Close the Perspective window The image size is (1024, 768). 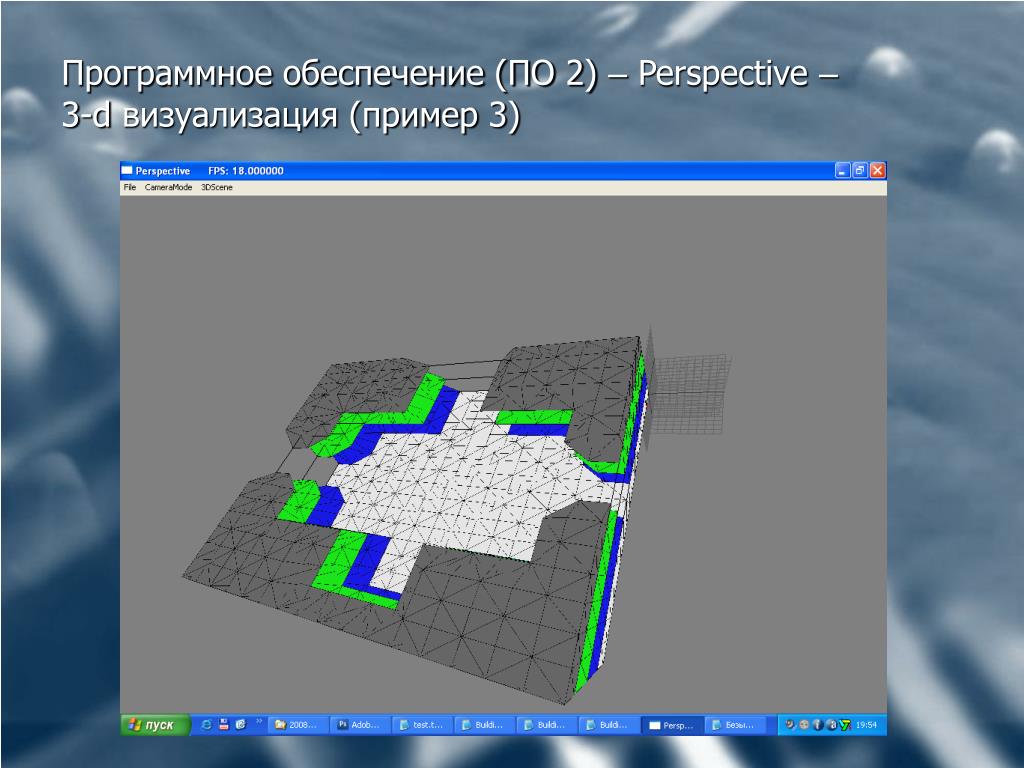[878, 170]
